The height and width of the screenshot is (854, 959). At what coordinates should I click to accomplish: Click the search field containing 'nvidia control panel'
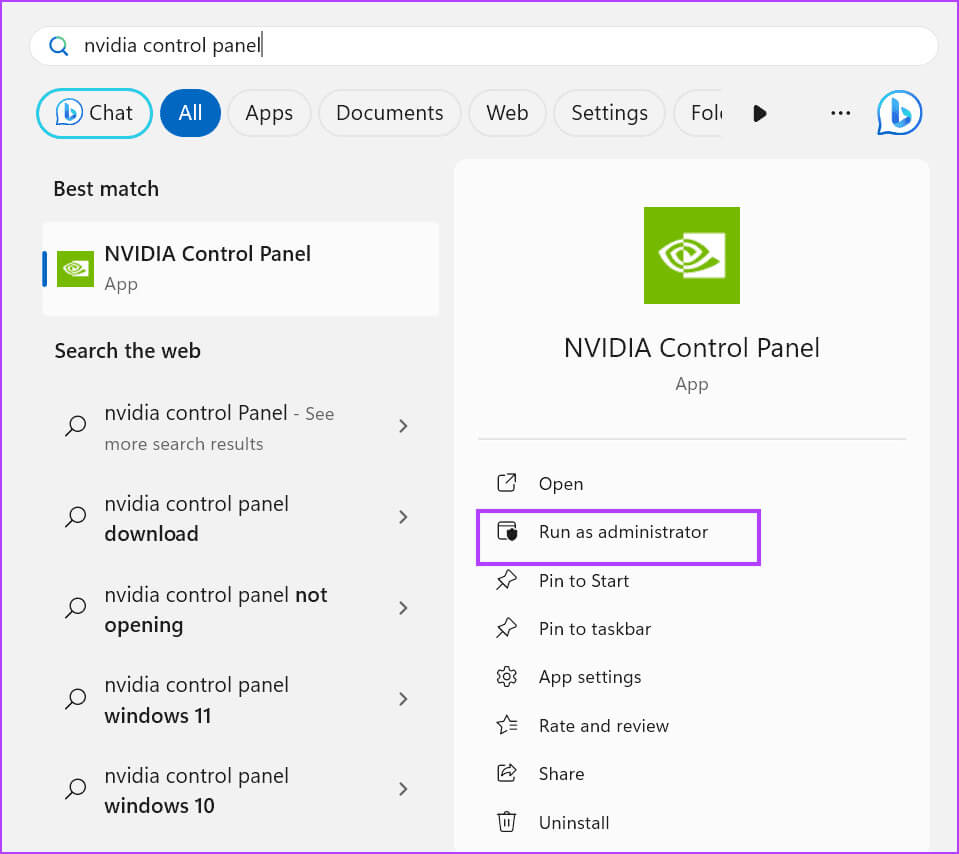483,46
